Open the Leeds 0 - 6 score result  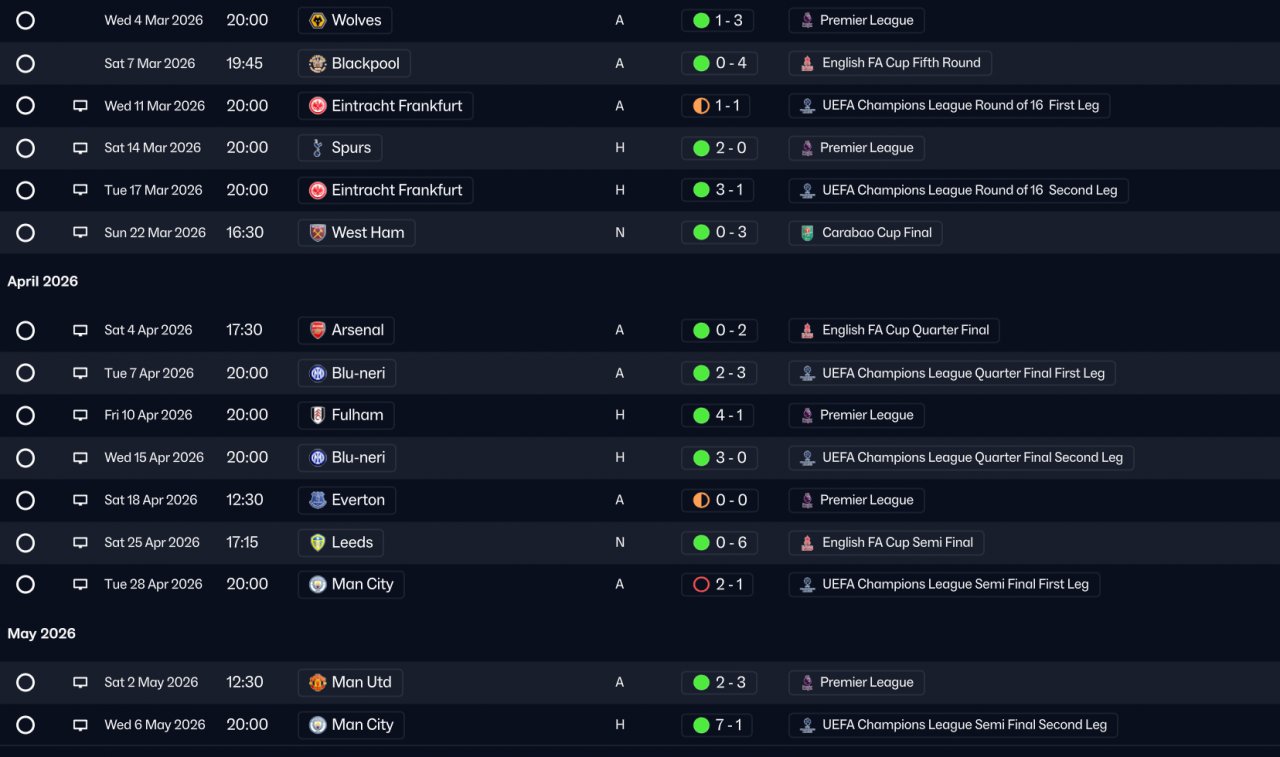pyautogui.click(x=718, y=542)
